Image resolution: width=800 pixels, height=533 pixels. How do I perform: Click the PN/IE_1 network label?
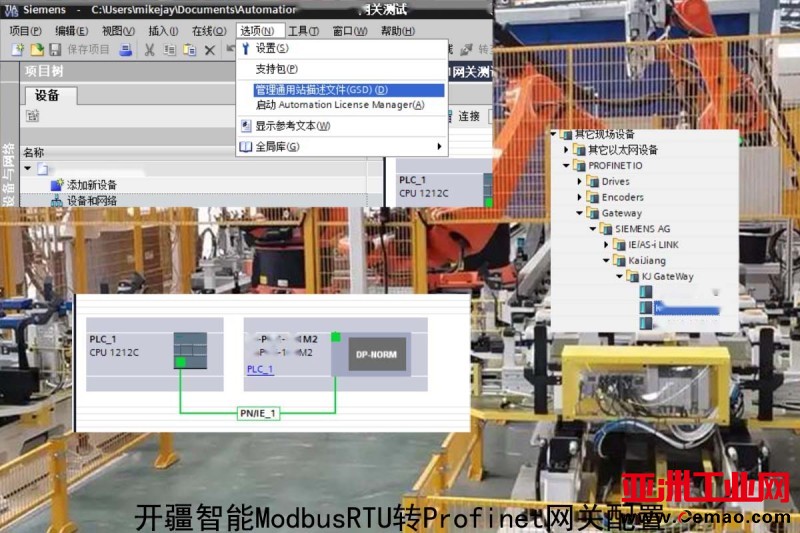[x=258, y=413]
